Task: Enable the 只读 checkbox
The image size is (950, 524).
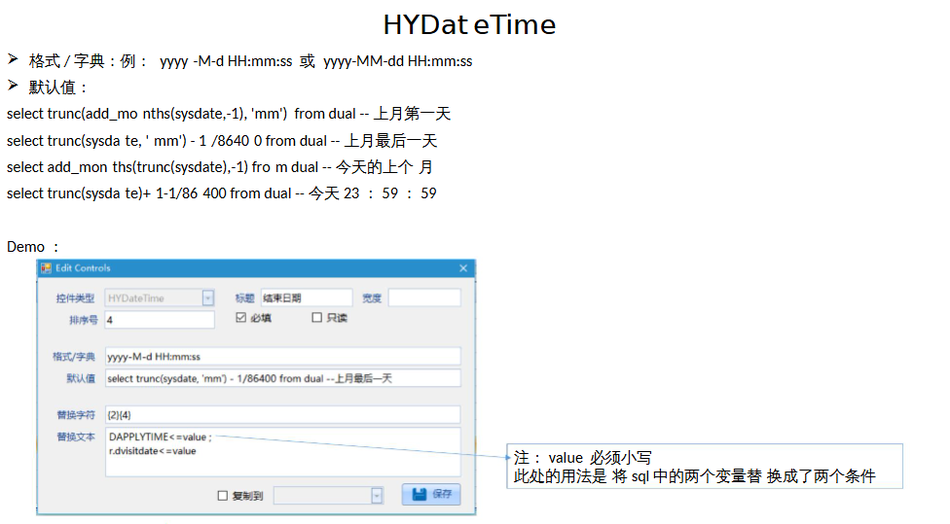Action: (317, 318)
